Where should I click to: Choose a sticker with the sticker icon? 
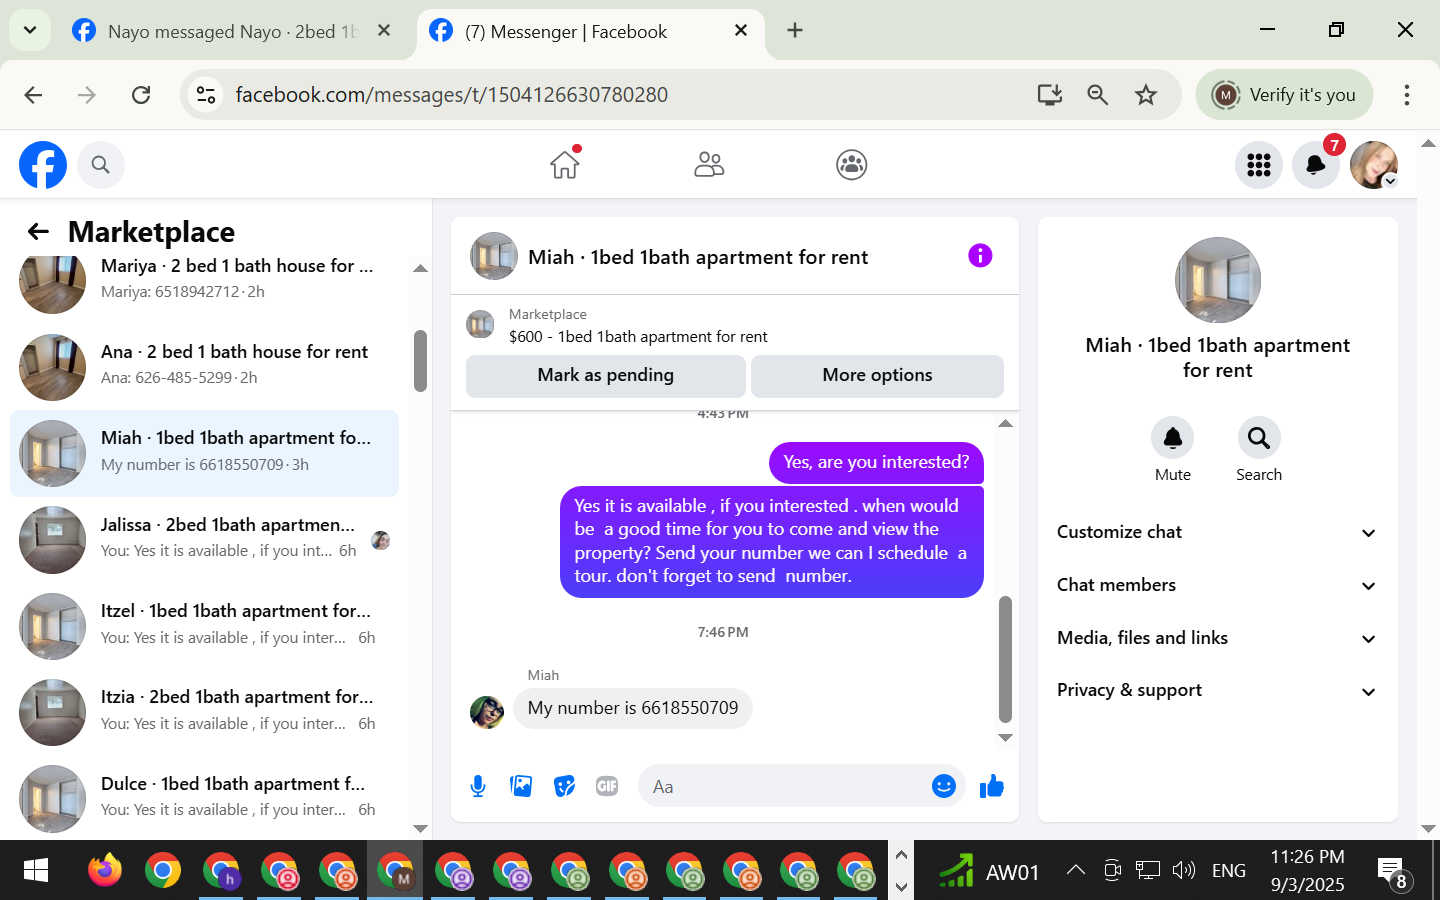tap(564, 787)
